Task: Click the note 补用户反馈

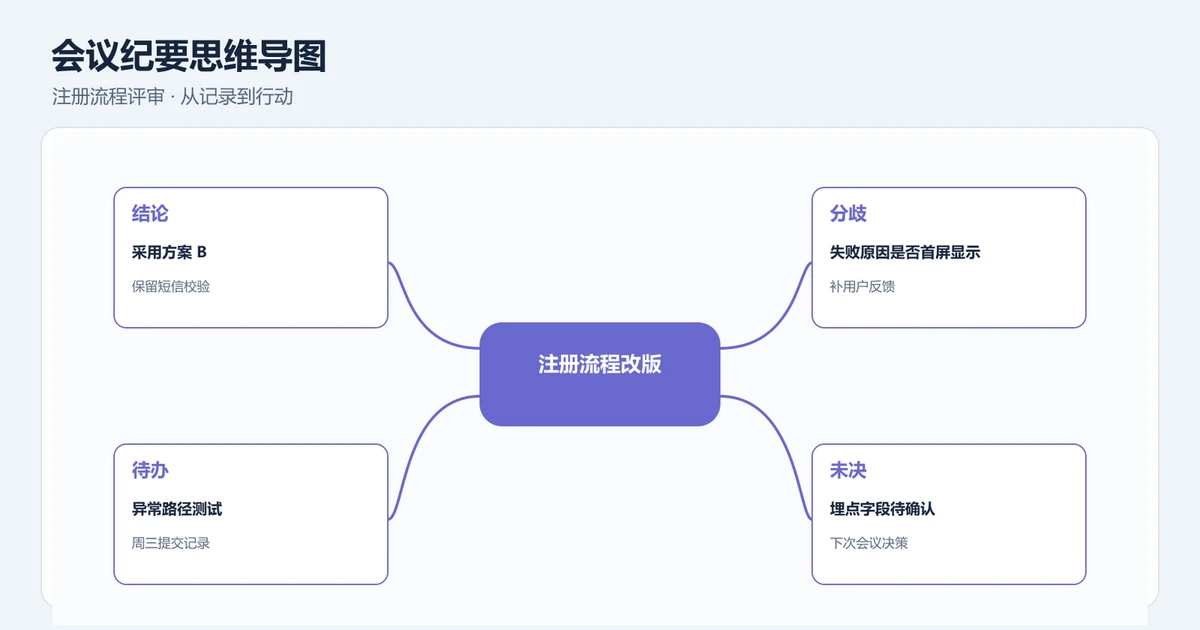Action: point(862,286)
